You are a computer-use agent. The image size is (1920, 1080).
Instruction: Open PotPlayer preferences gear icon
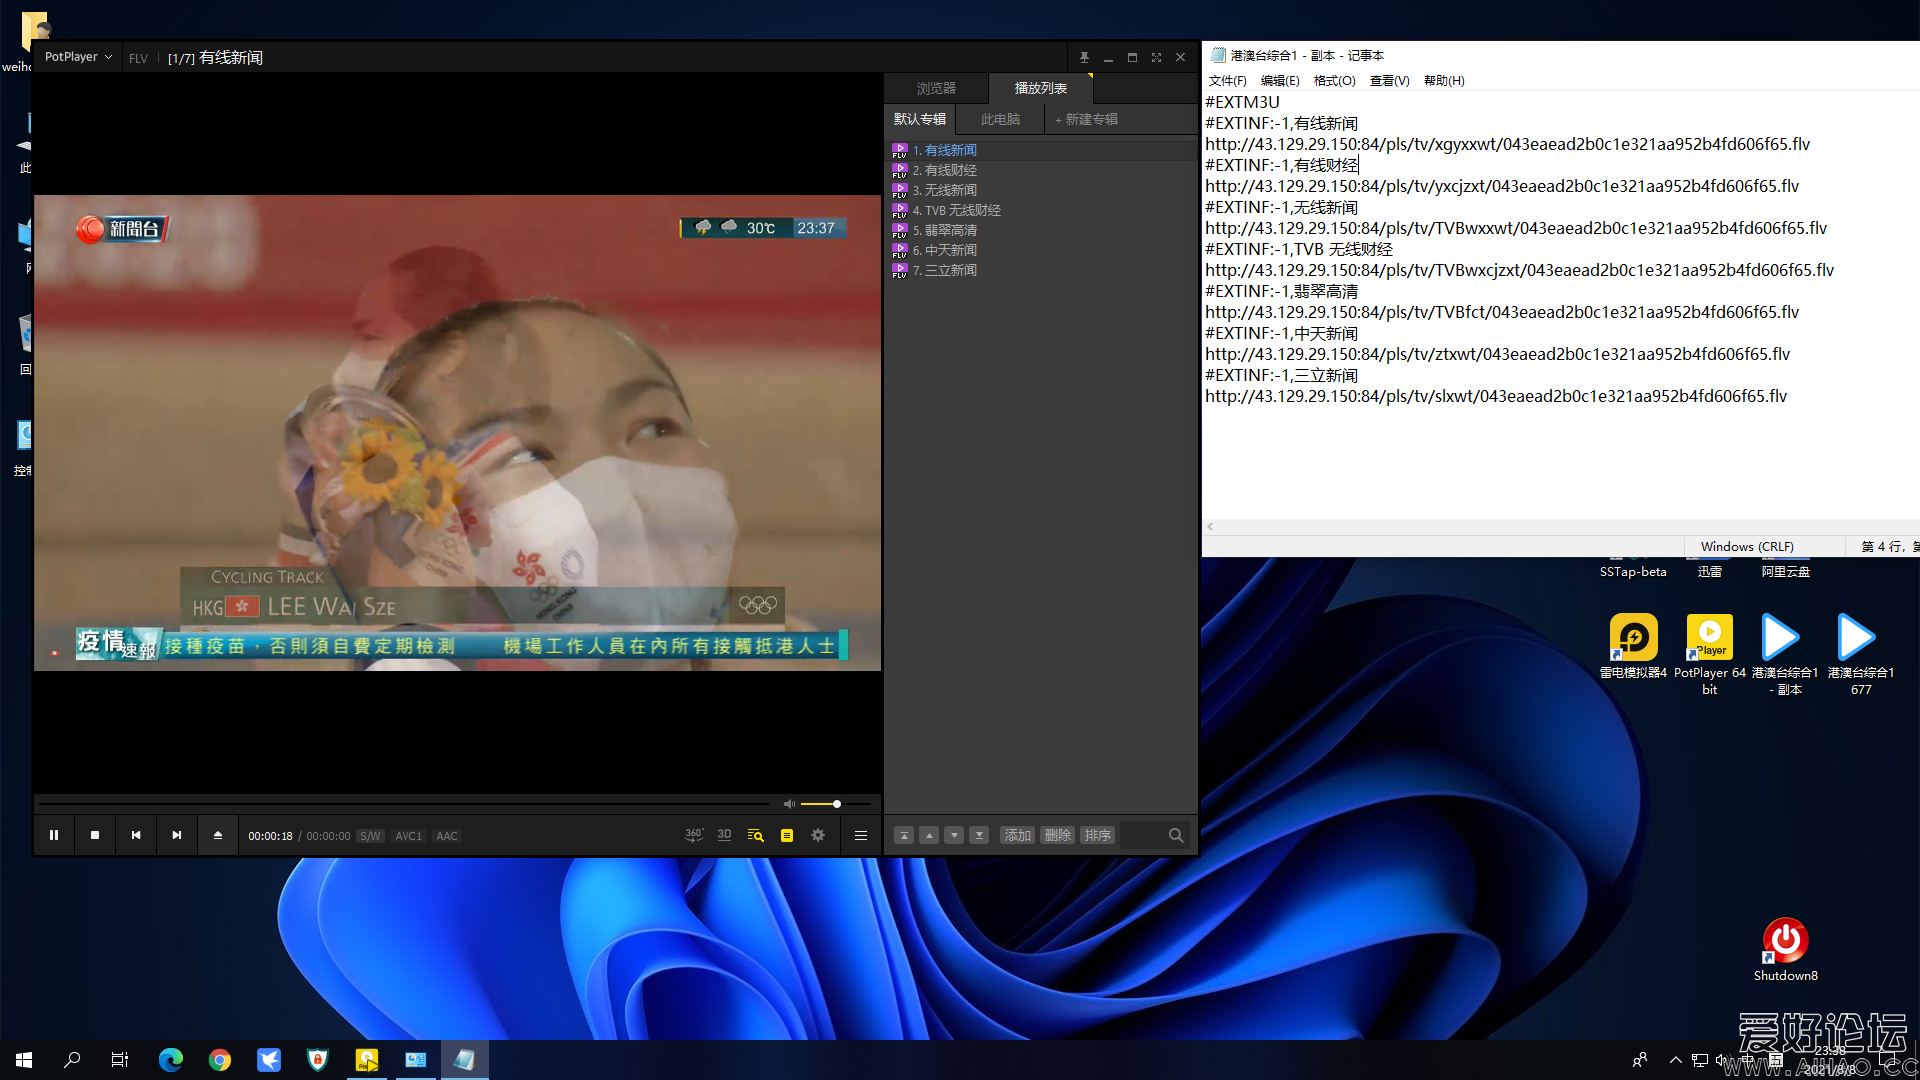coord(818,835)
